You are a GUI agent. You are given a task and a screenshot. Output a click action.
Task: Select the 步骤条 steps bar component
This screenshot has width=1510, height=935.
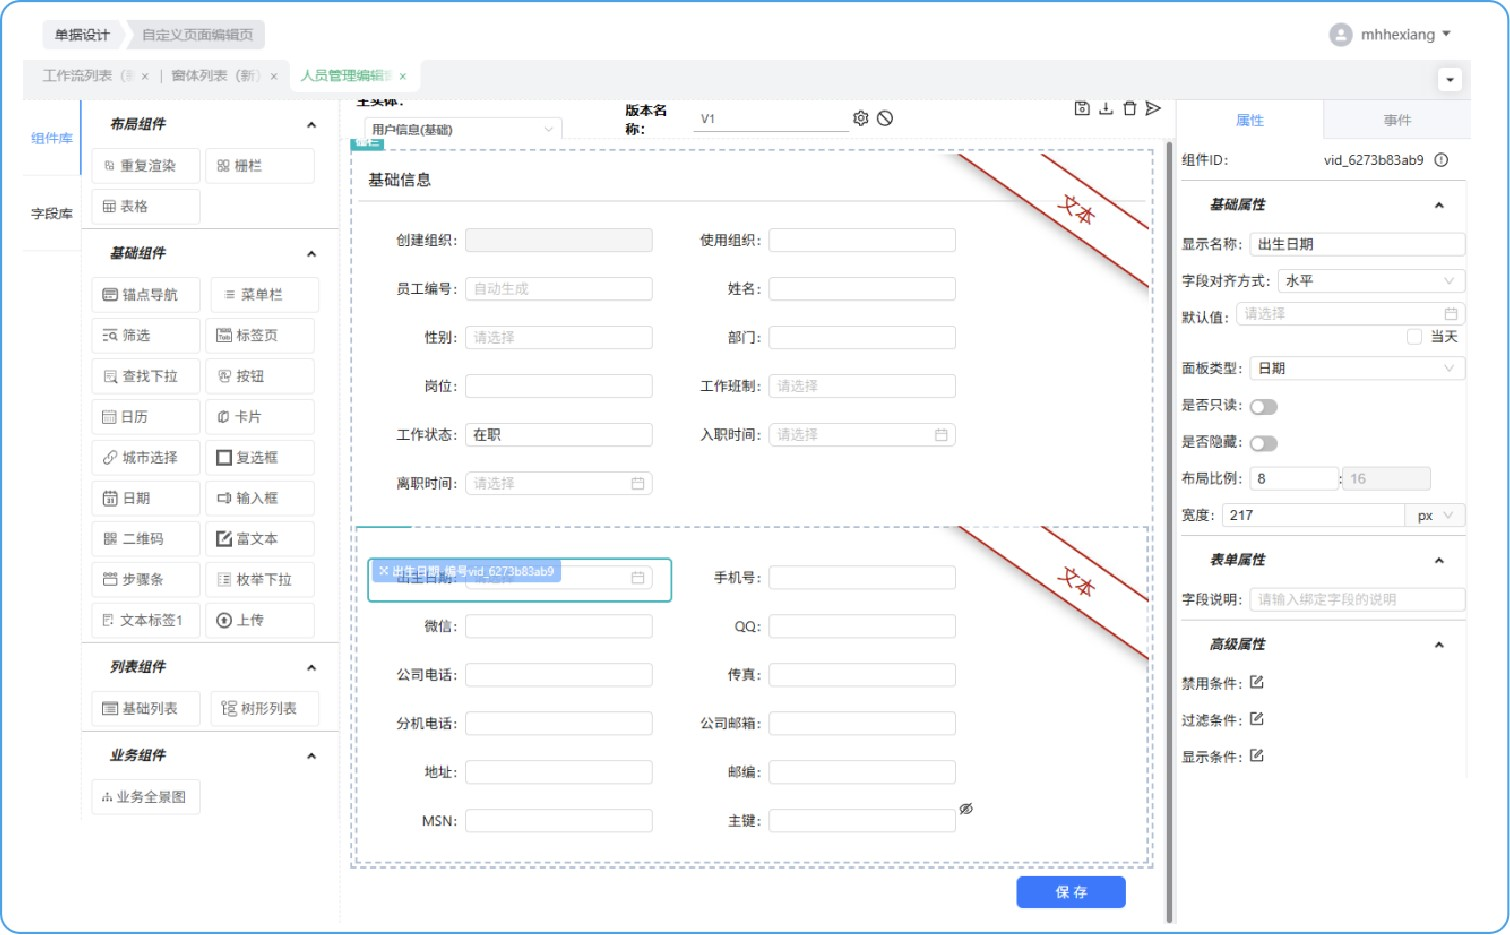[146, 580]
